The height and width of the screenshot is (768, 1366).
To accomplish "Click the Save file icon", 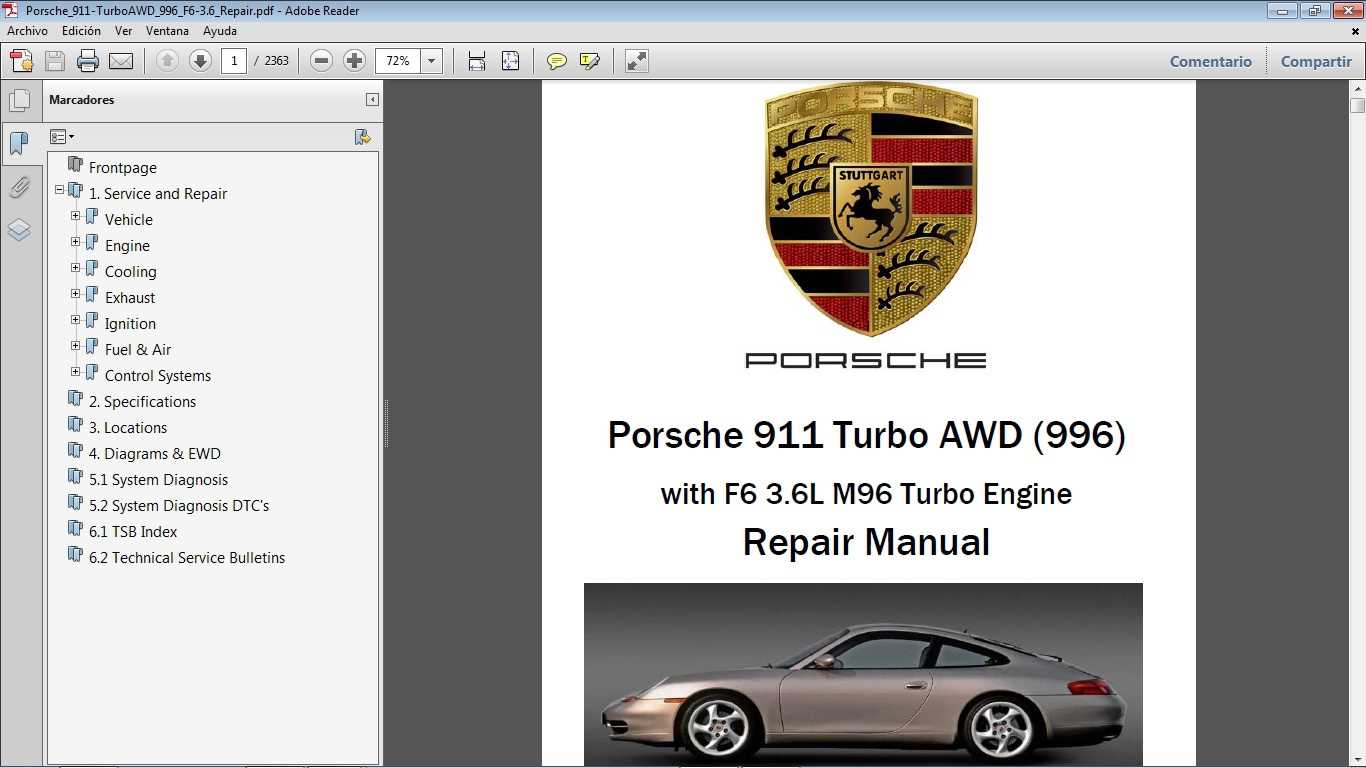I will pos(55,61).
